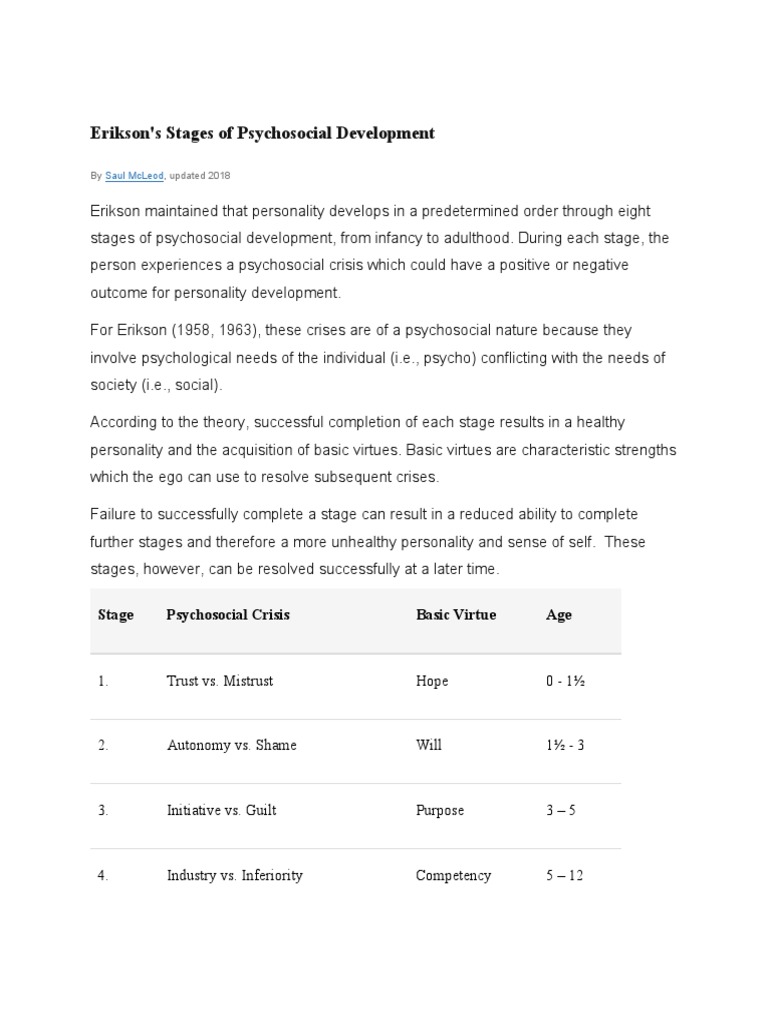Select the Purpose virtue cell
768x1024 pixels.
[440, 810]
